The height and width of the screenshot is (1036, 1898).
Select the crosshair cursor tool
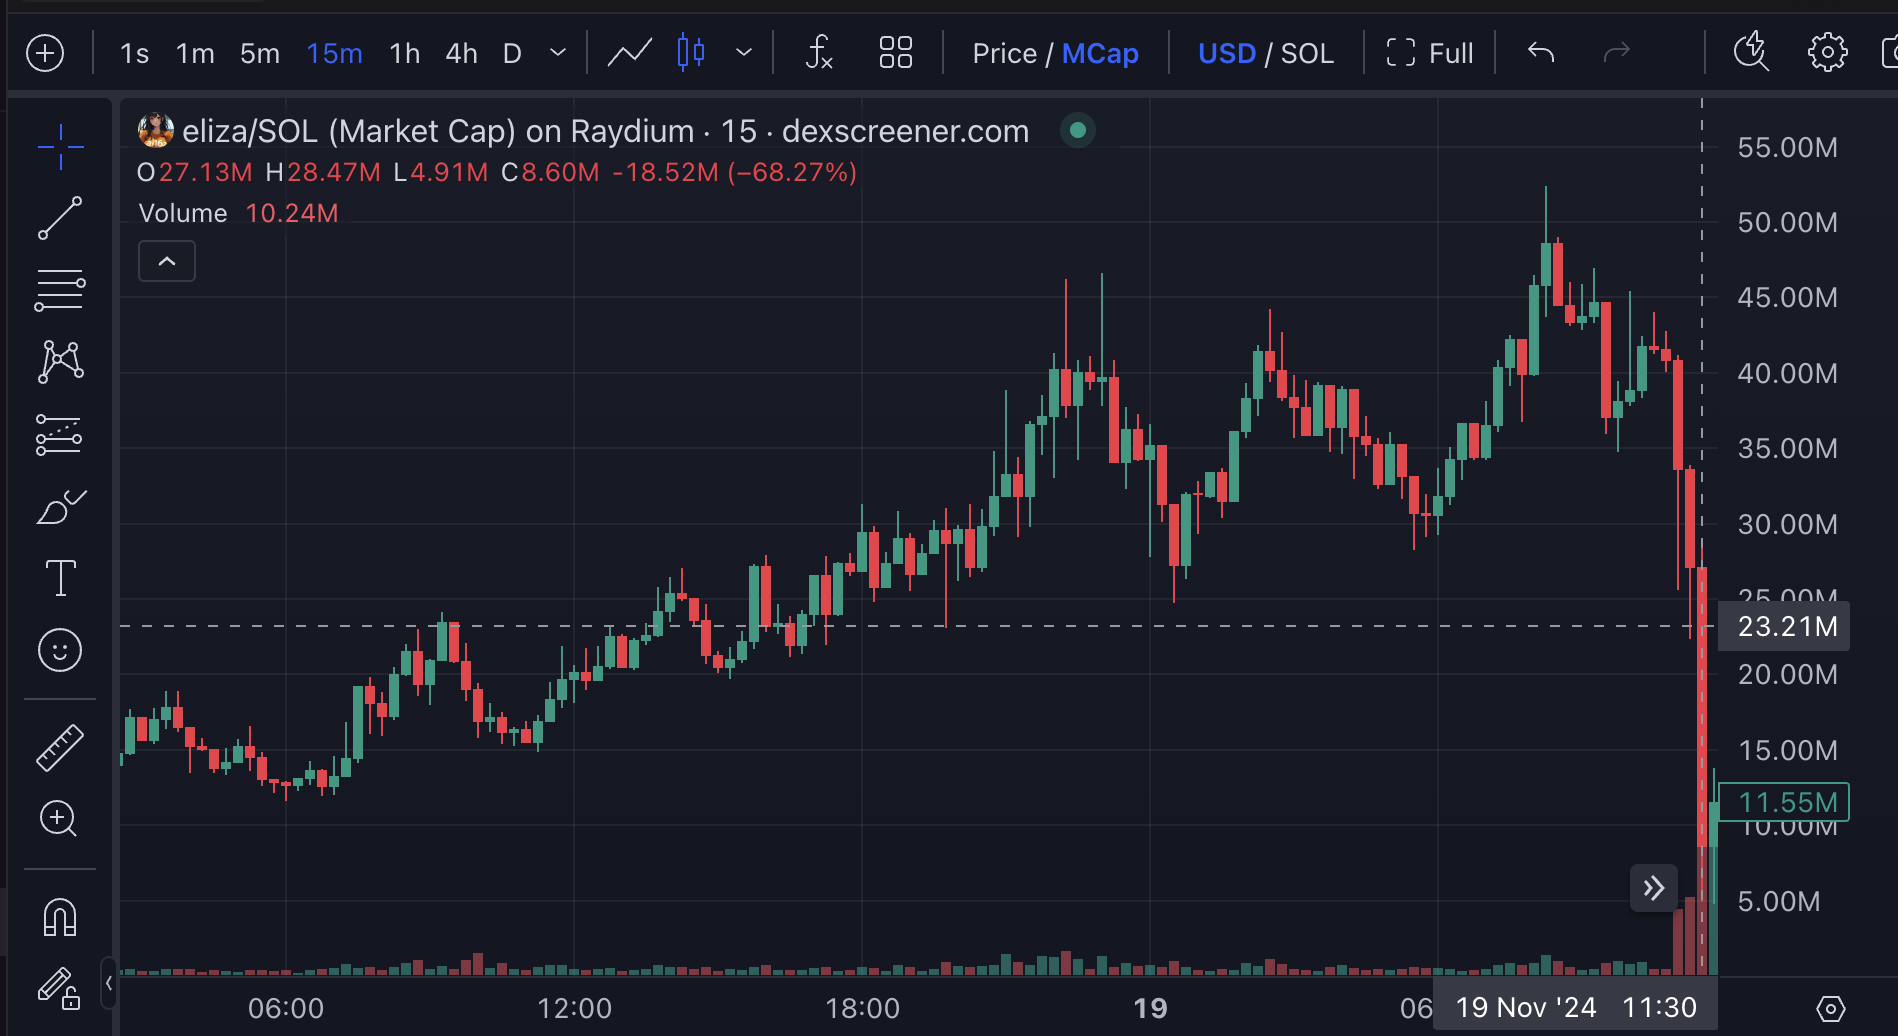click(60, 147)
